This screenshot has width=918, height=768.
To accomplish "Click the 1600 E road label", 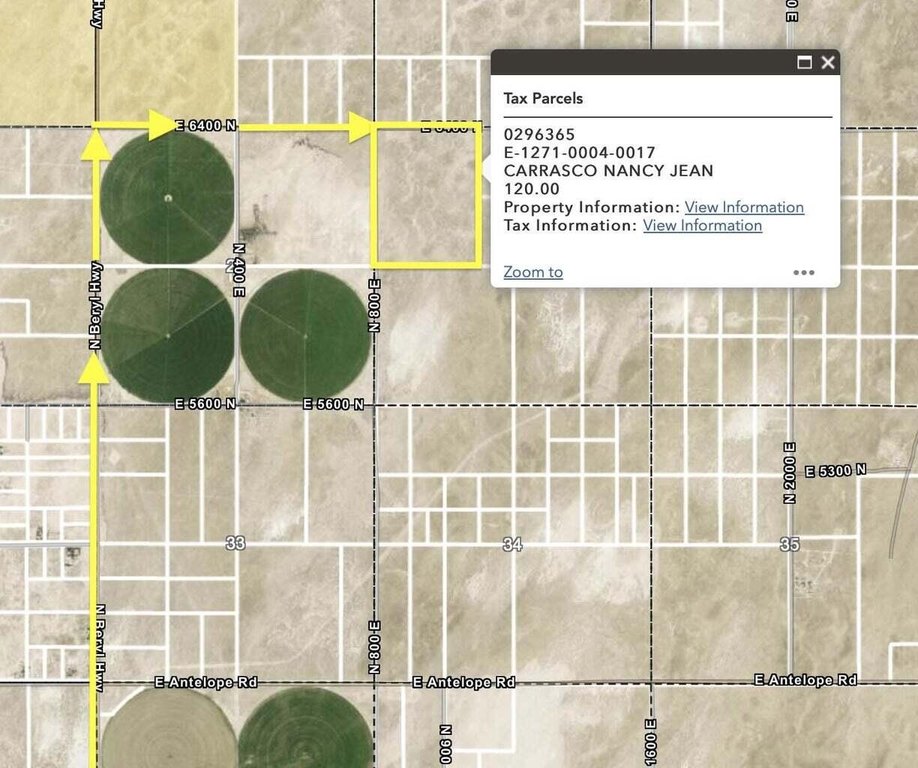I will [x=651, y=738].
